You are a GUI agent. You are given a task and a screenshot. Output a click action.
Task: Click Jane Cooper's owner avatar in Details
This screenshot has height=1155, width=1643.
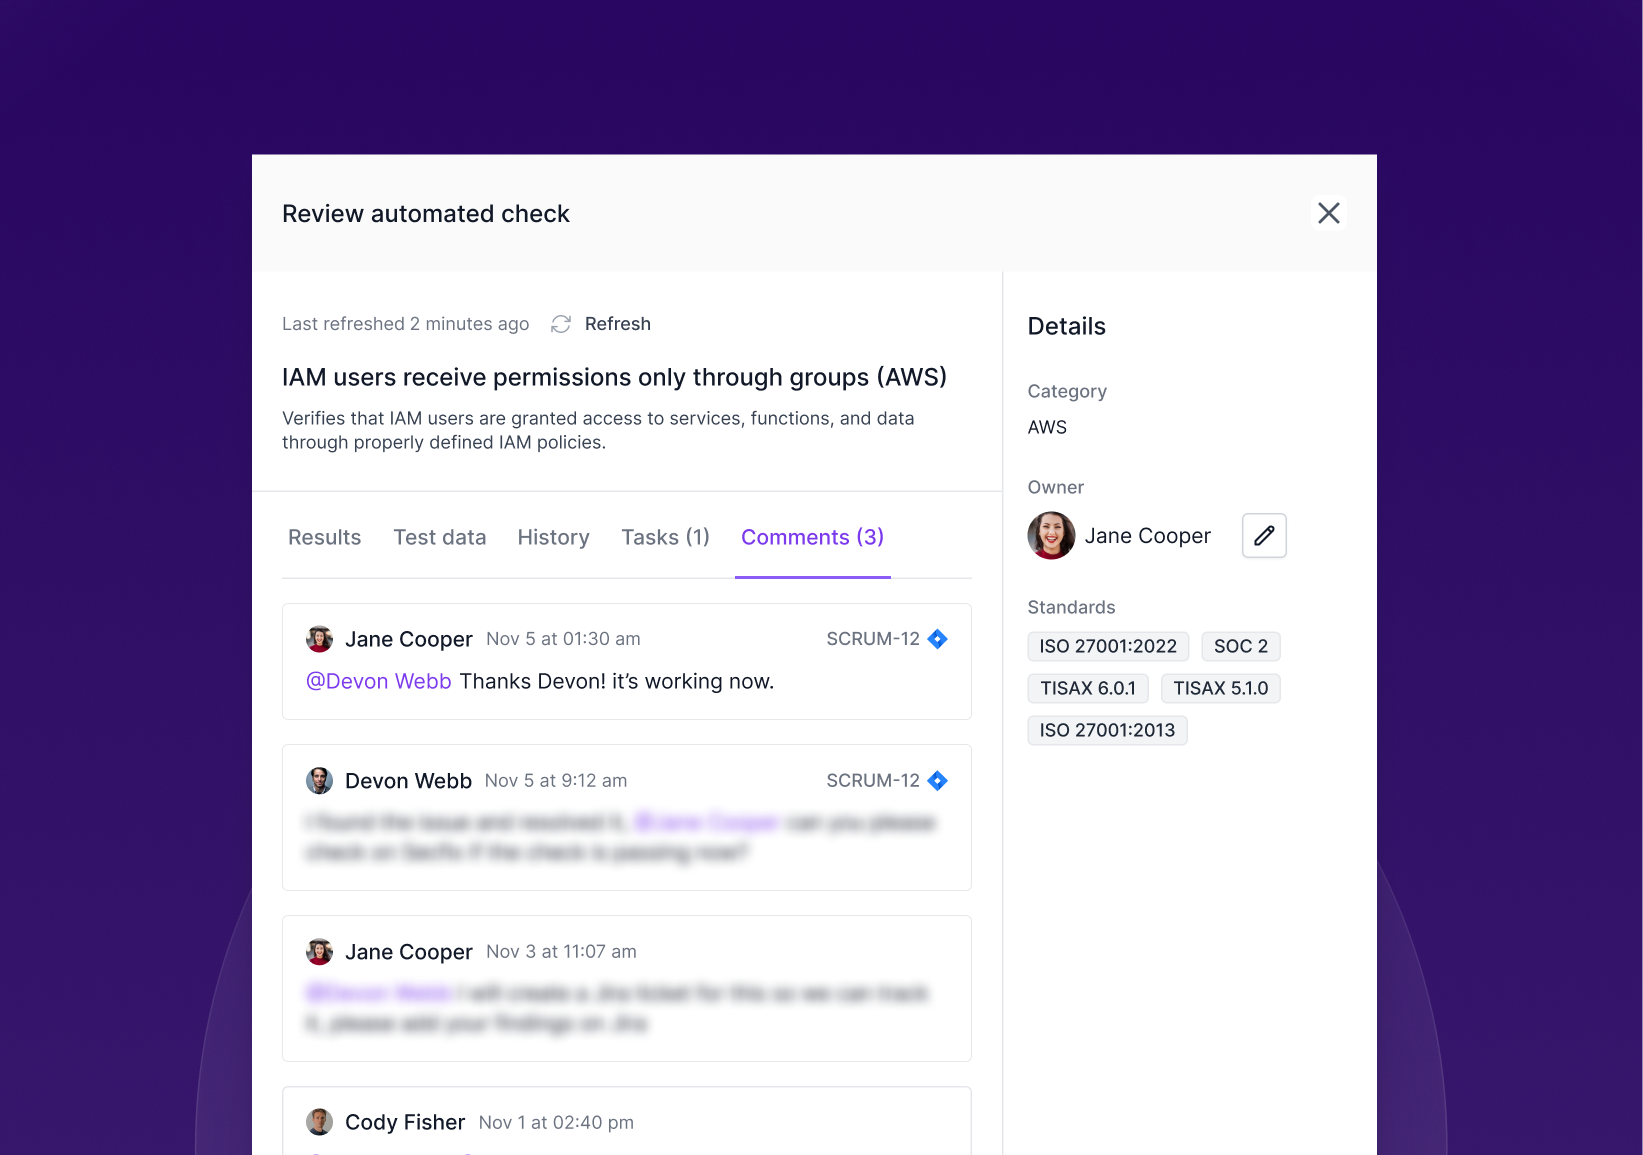[1051, 535]
